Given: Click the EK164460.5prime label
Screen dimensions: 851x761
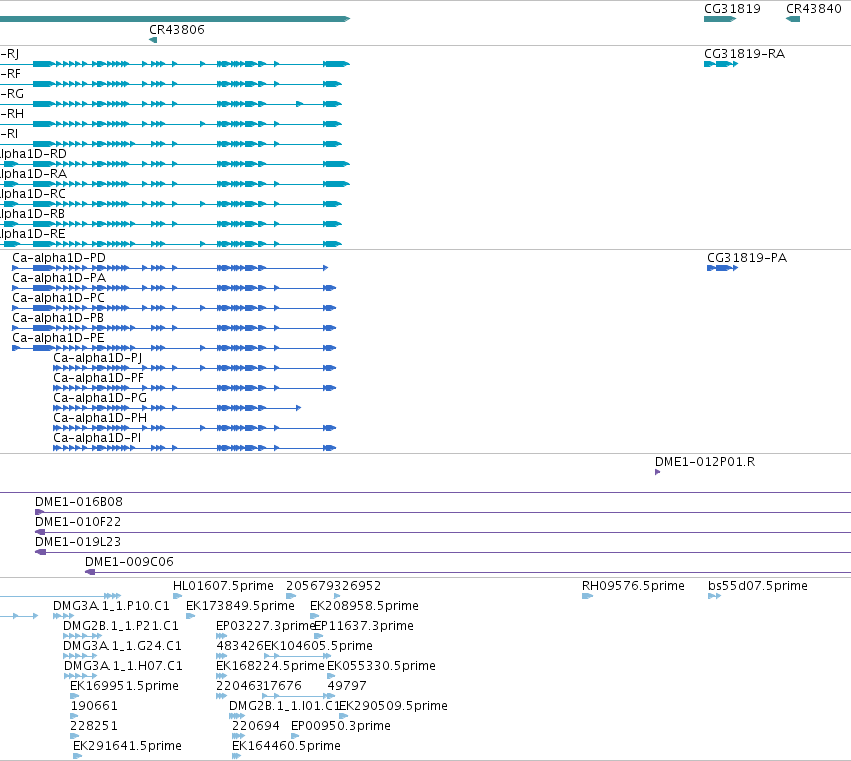Looking at the screenshot, I should 287,746.
